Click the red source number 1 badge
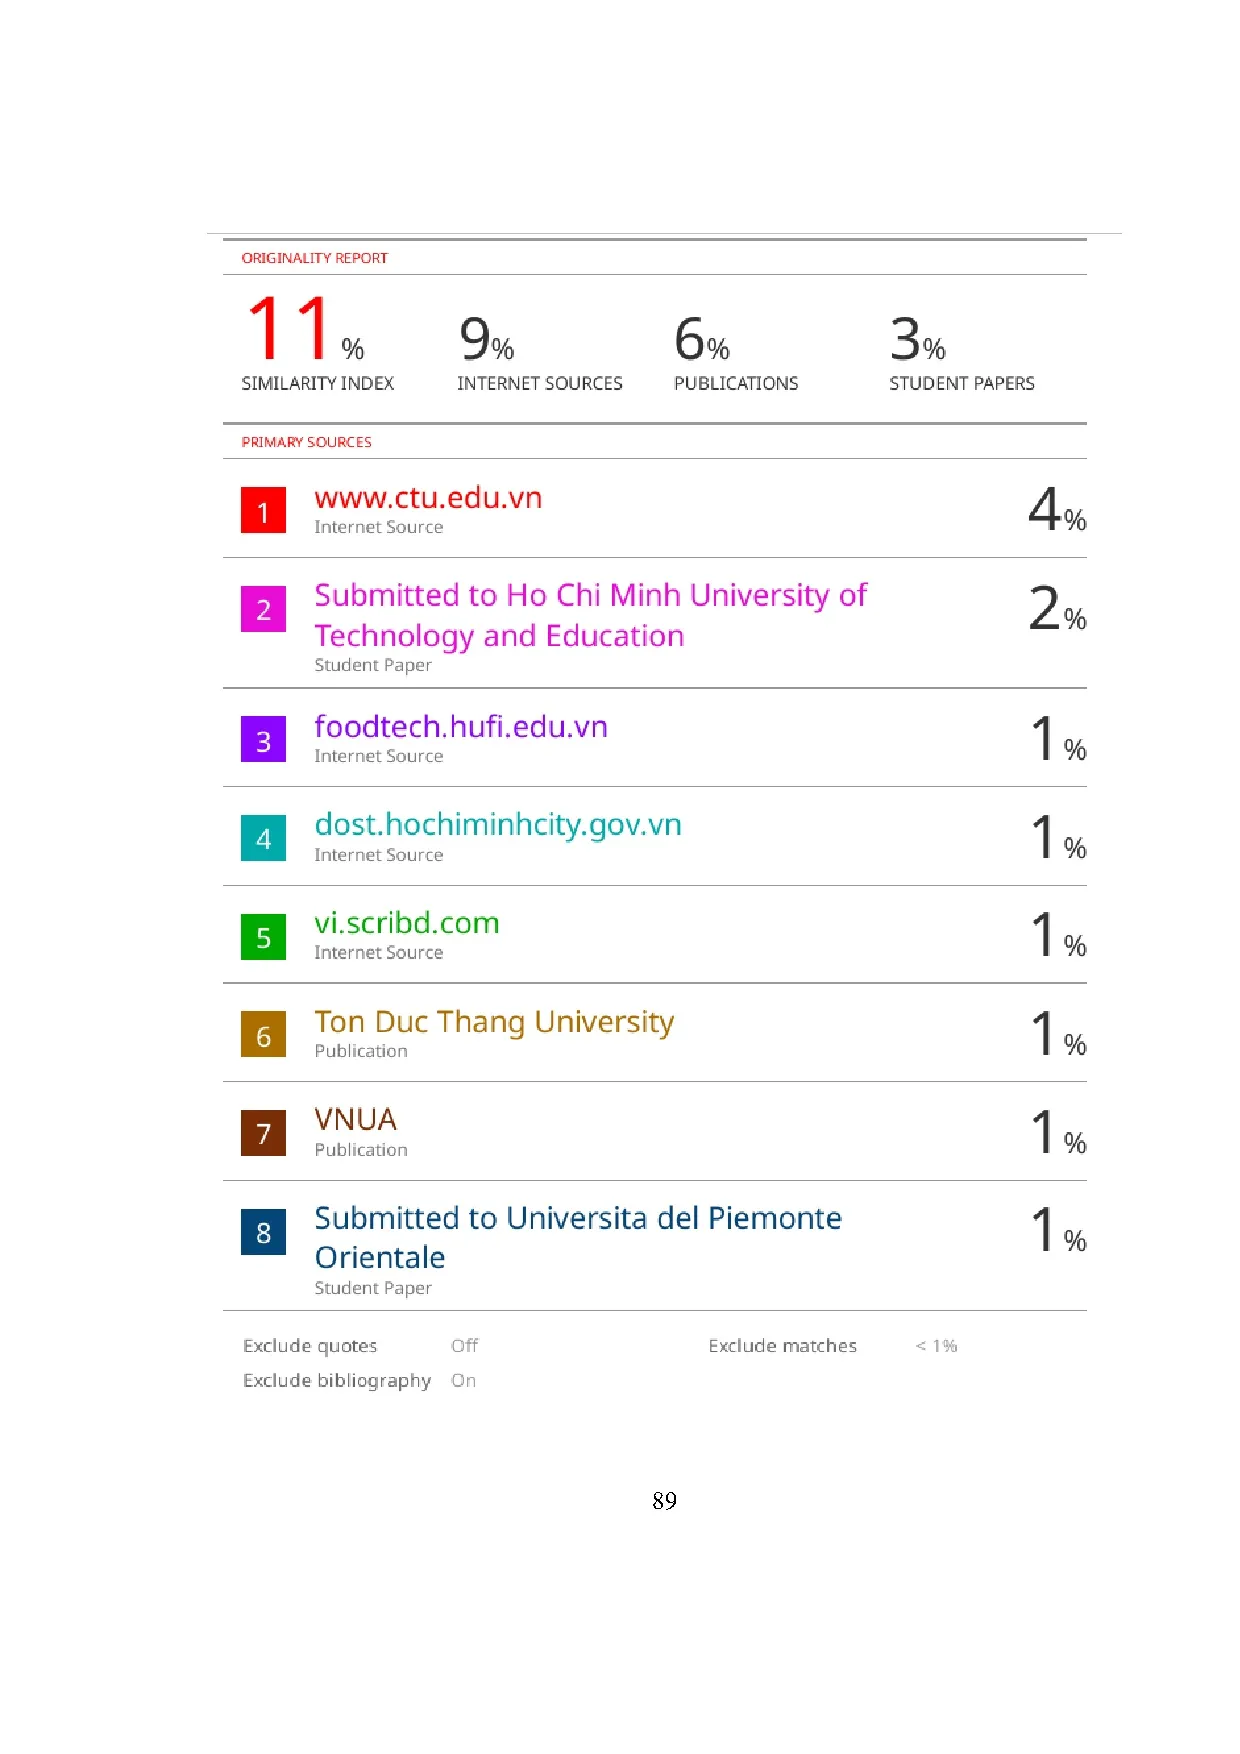 (263, 511)
